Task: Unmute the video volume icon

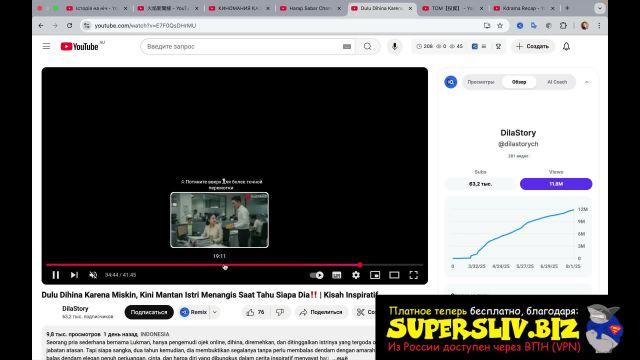Action: pyautogui.click(x=93, y=275)
